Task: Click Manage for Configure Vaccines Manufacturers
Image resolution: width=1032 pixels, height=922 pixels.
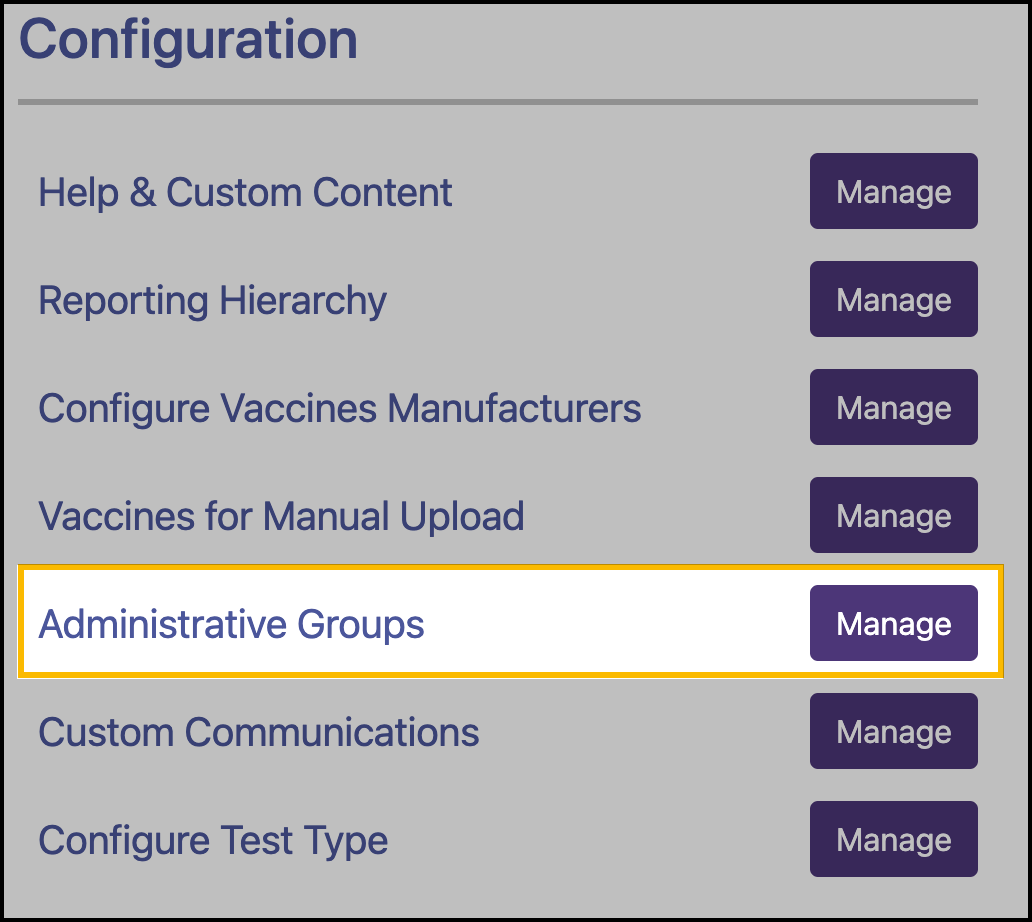Action: [x=893, y=407]
